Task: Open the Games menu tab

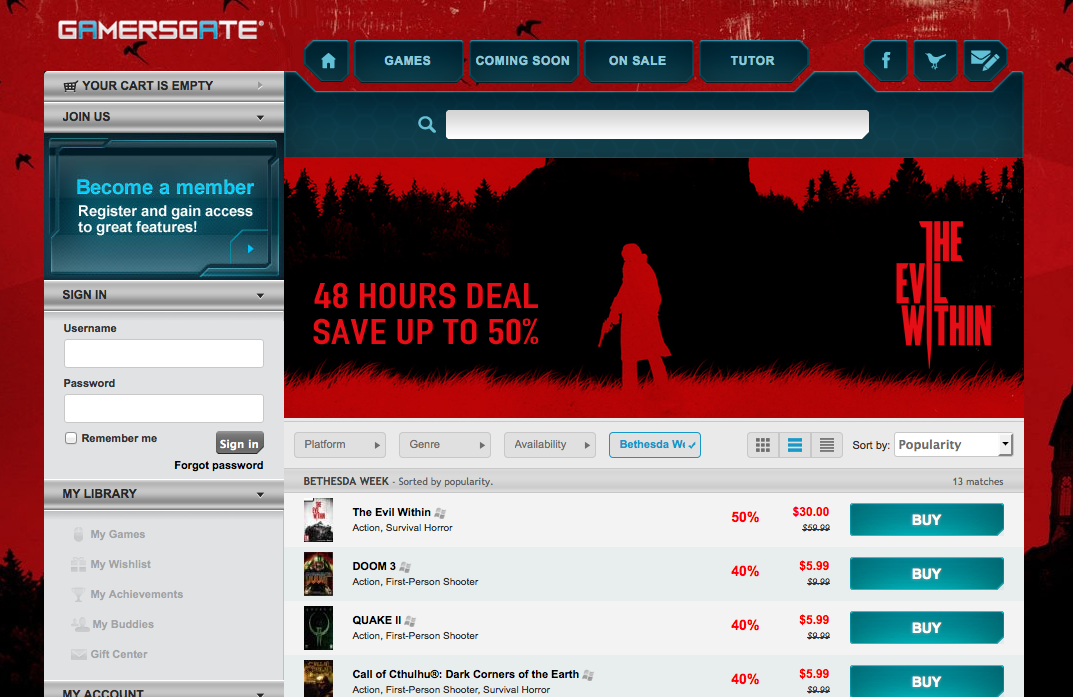Action: [408, 61]
